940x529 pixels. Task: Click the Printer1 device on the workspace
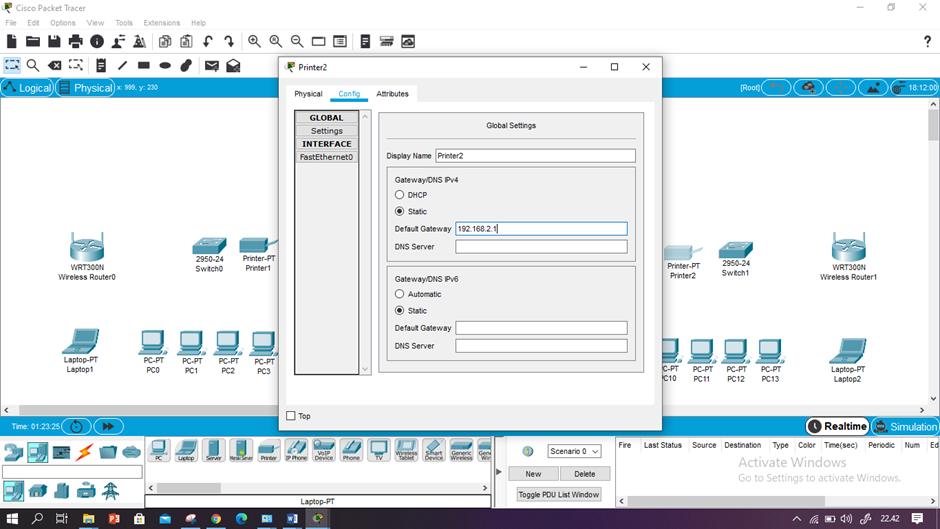click(258, 246)
